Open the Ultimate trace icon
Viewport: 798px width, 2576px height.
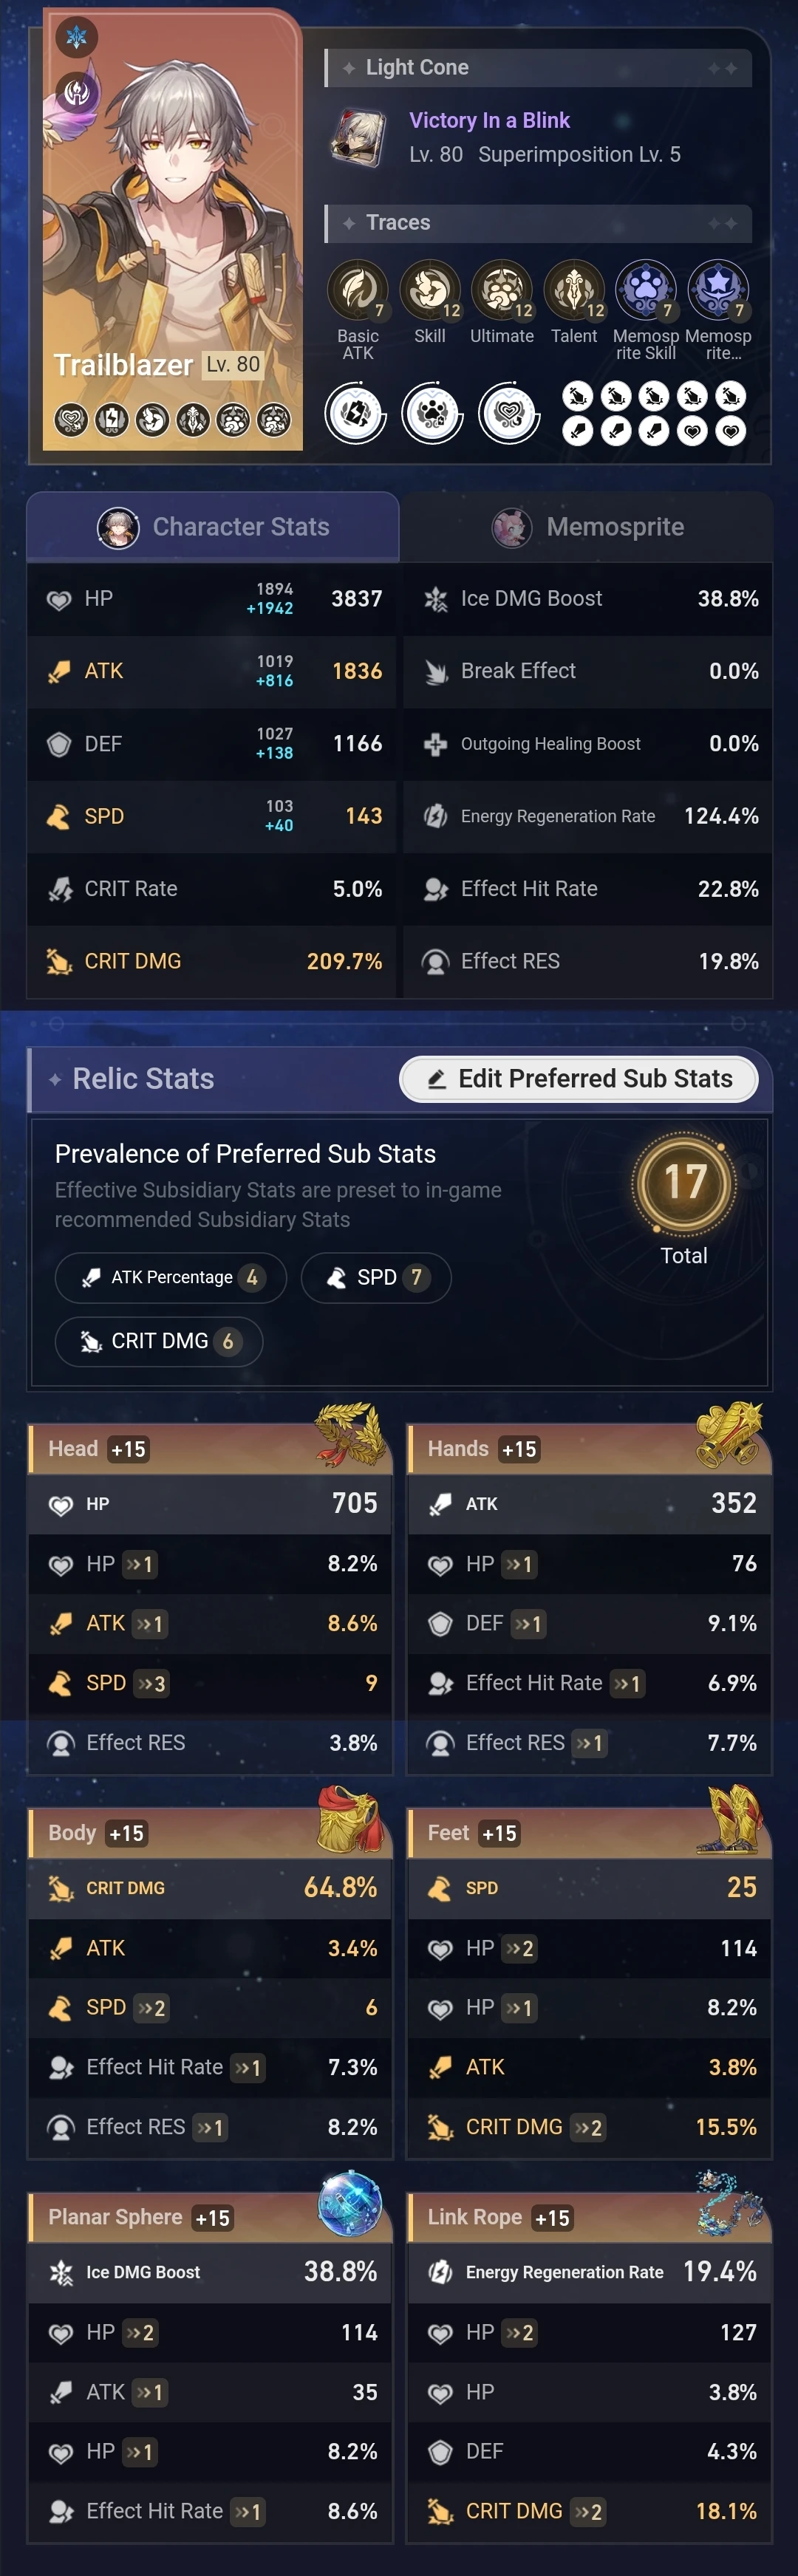pos(501,290)
